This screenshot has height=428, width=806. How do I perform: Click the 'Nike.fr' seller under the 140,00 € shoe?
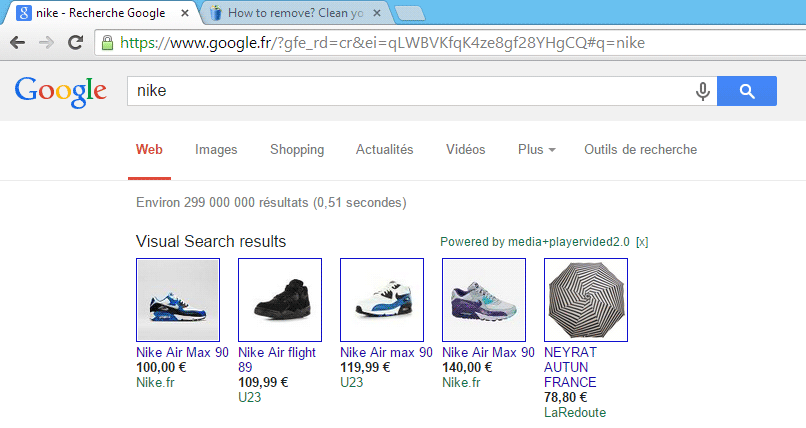[461, 383]
